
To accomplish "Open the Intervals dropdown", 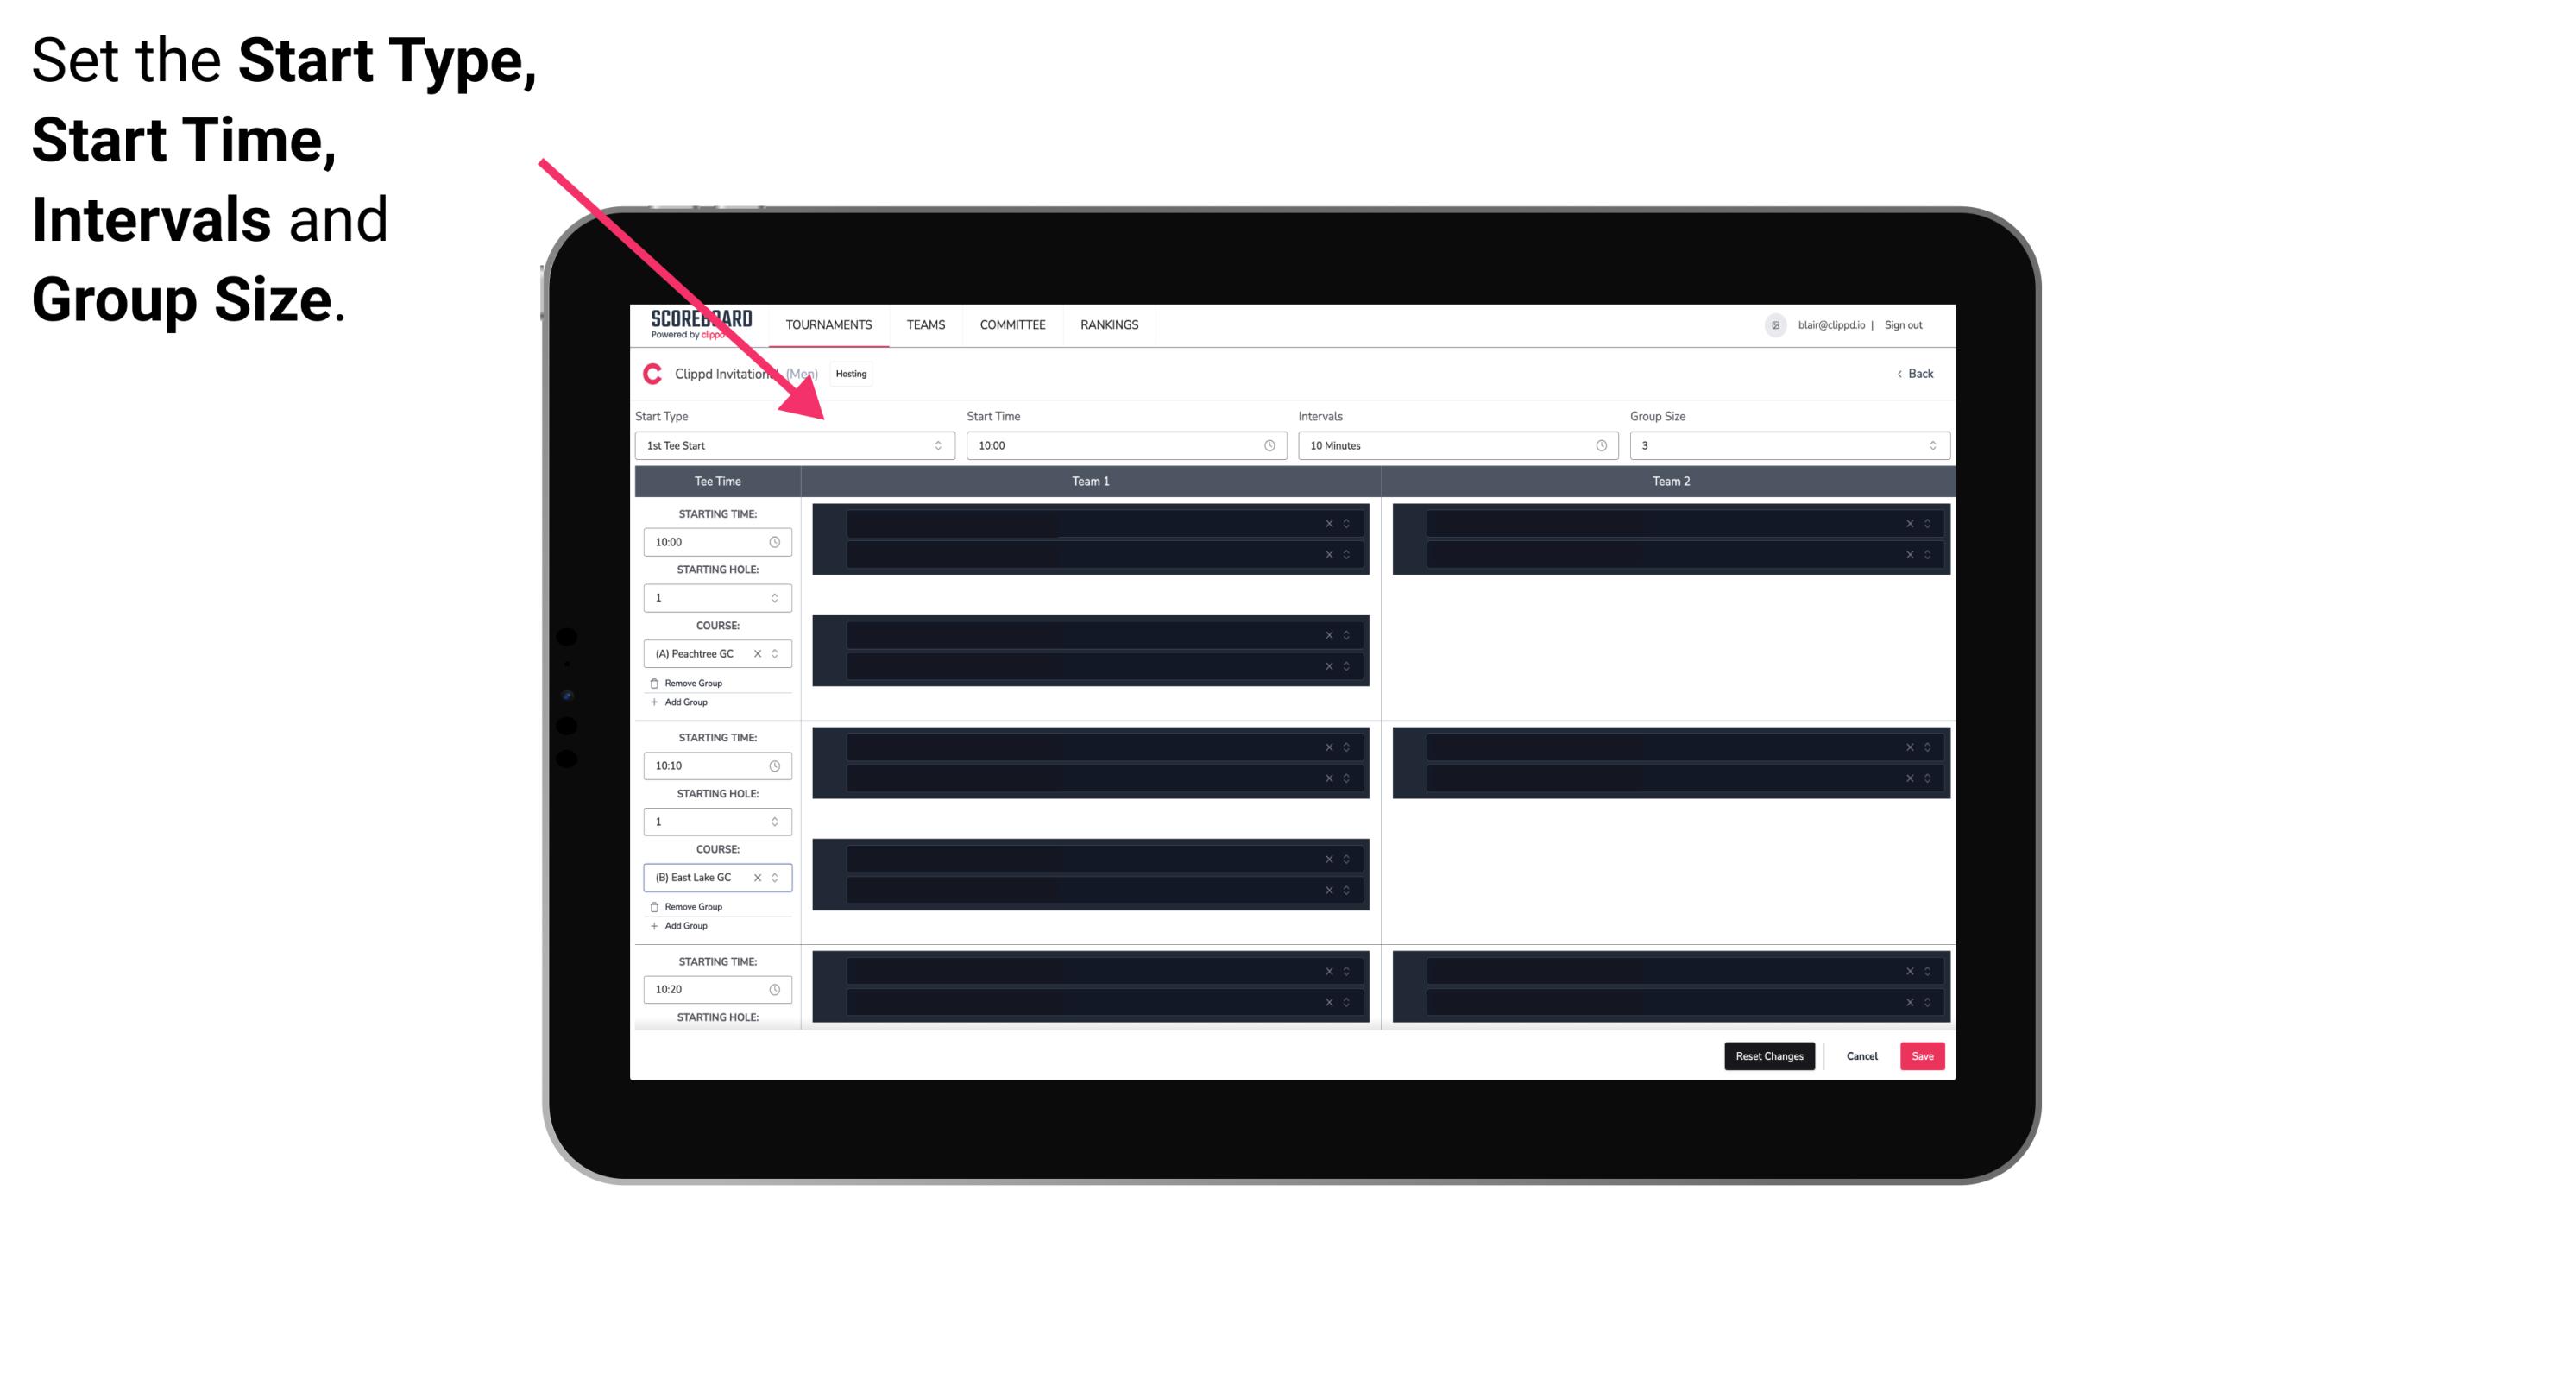I will pos(1450,445).
